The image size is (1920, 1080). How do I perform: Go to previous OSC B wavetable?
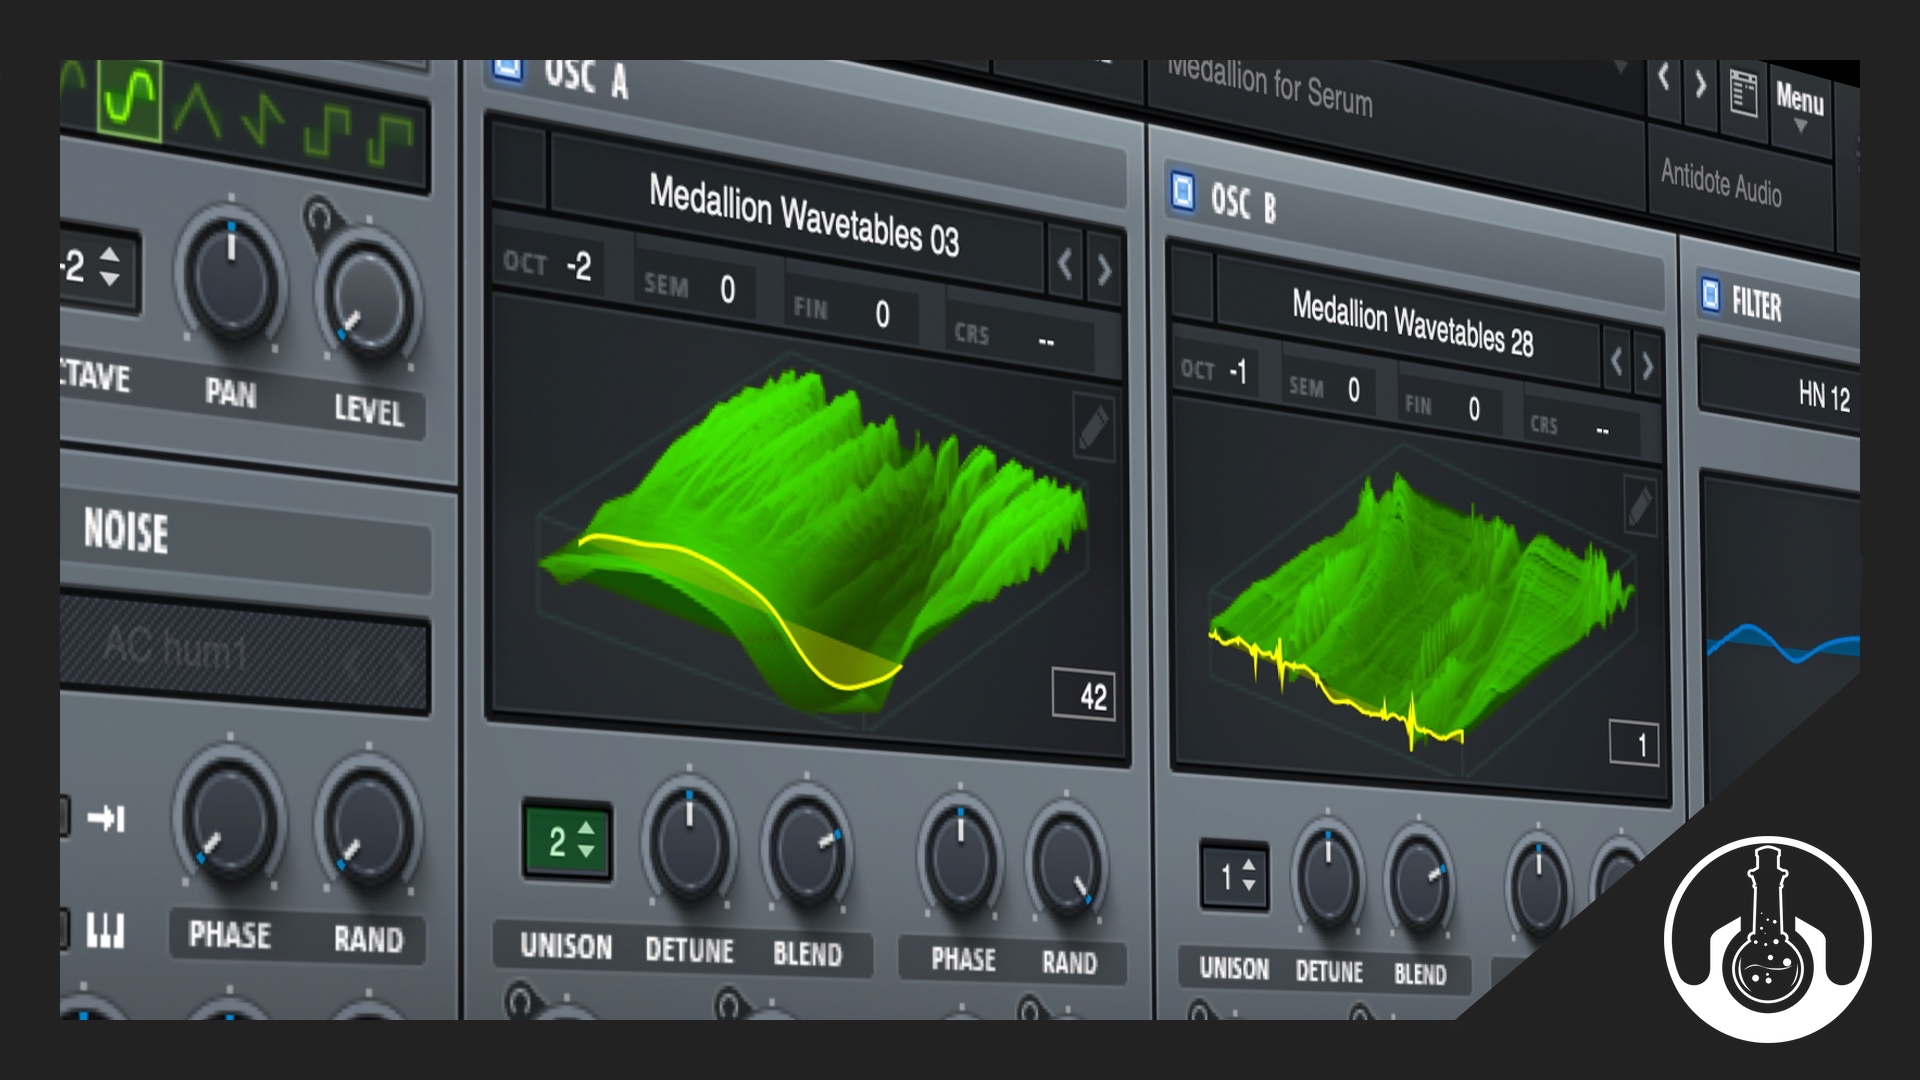[x=1616, y=362]
